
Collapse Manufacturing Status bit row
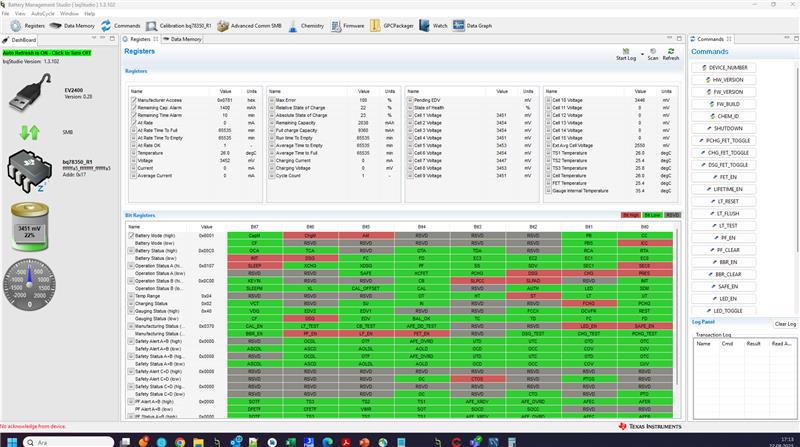click(131, 326)
